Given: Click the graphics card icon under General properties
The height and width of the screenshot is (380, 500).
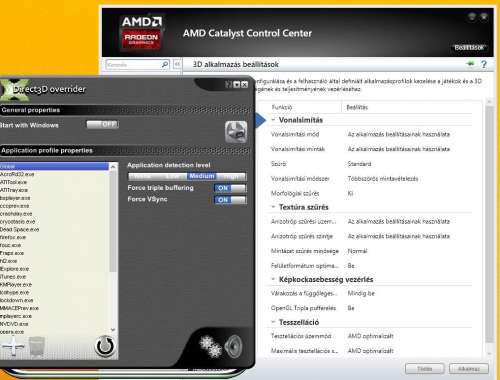Looking at the screenshot, I should (x=236, y=132).
